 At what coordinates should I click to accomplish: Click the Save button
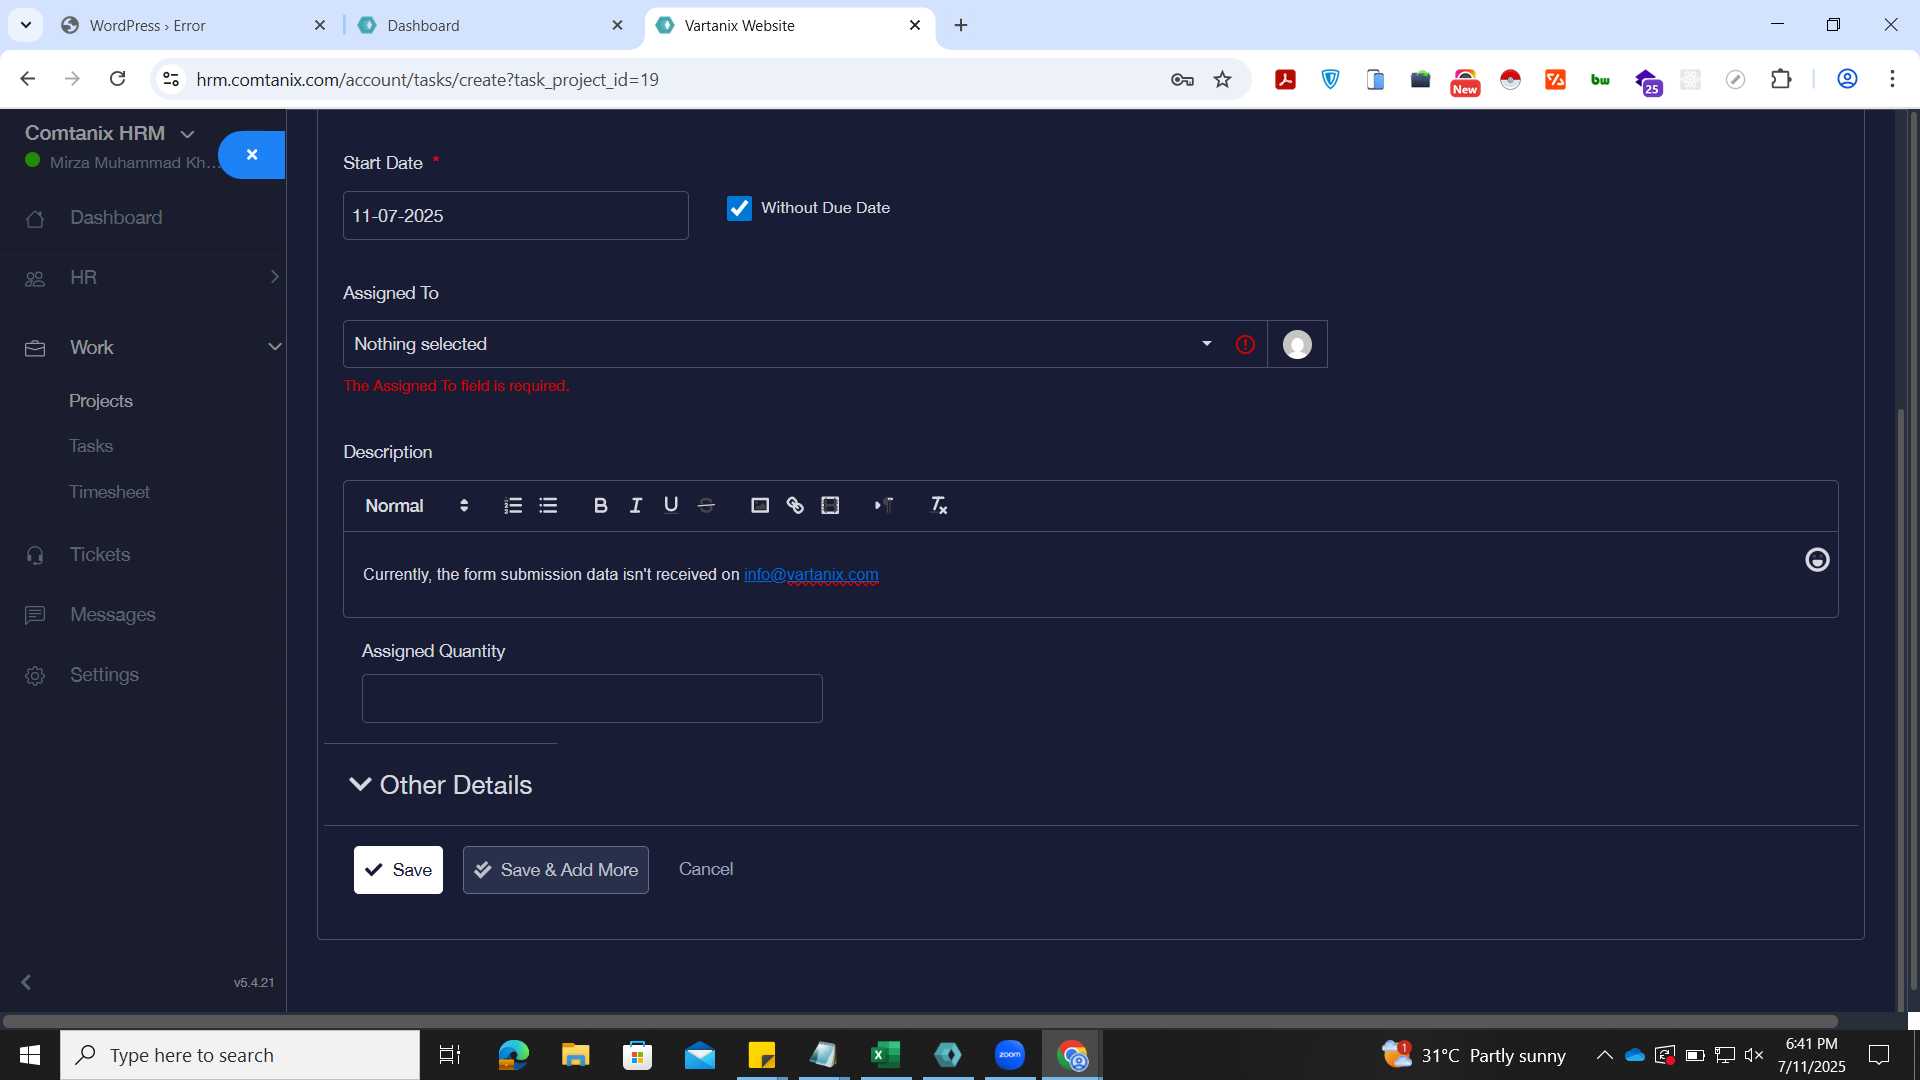(x=398, y=870)
